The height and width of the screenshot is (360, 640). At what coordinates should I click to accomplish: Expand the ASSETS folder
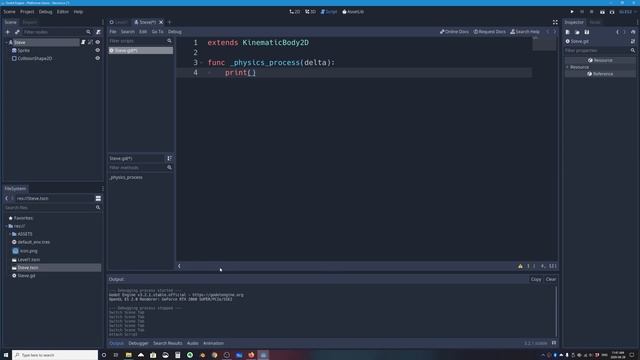tap(10, 234)
